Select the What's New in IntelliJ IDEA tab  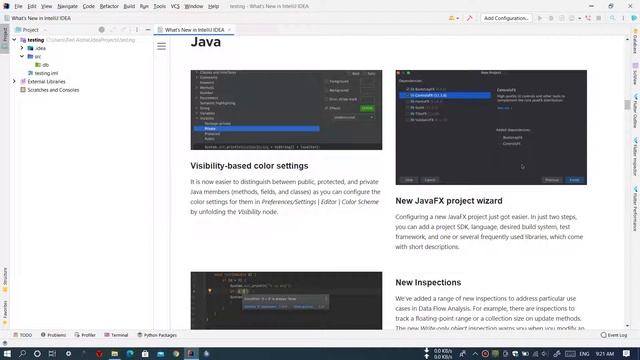[194, 30]
